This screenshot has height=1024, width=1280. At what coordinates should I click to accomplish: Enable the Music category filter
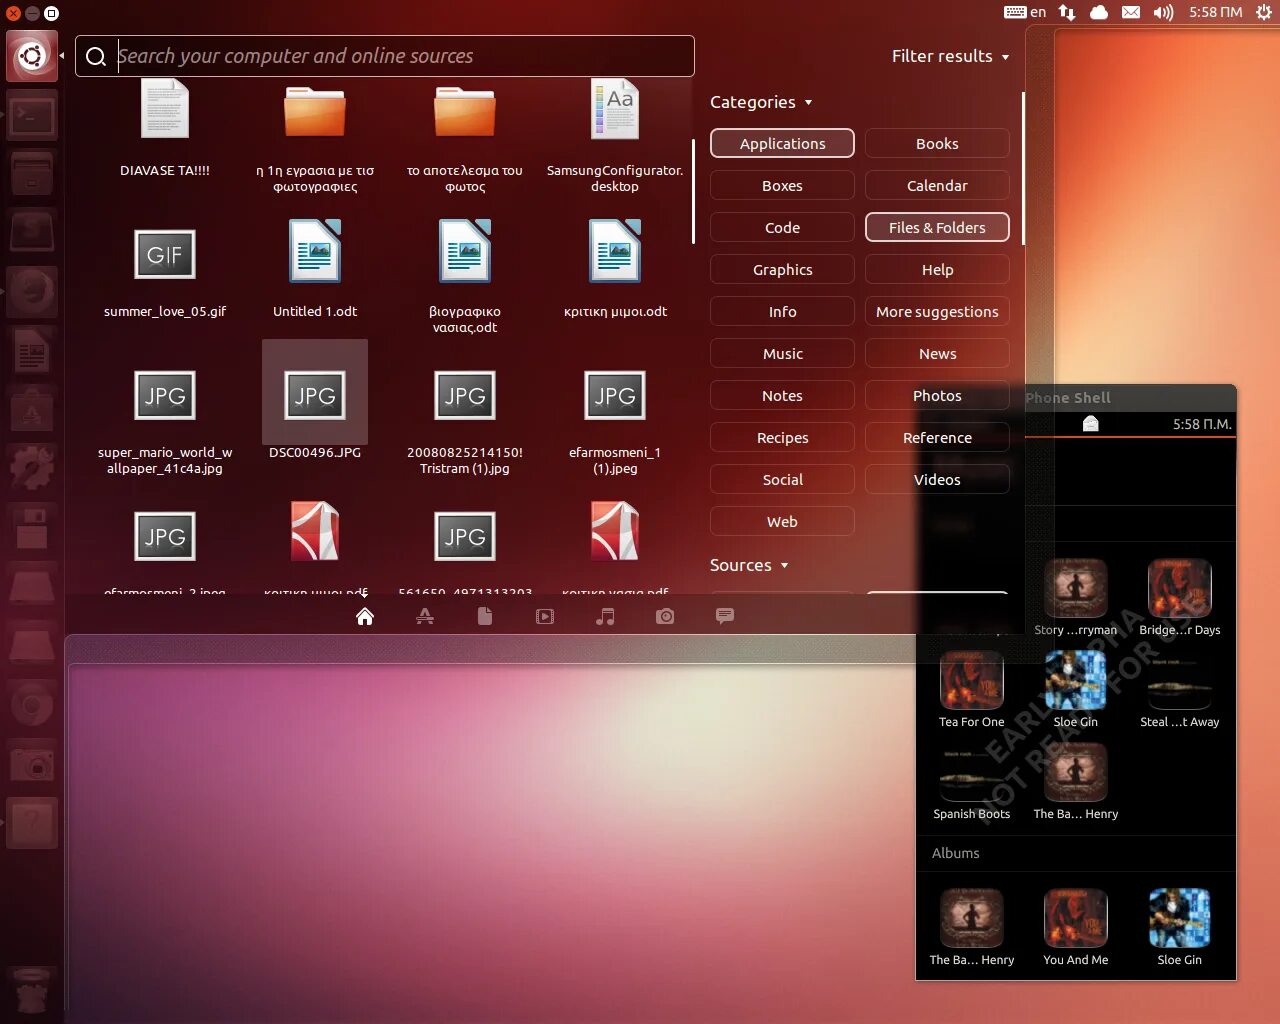[x=782, y=353]
